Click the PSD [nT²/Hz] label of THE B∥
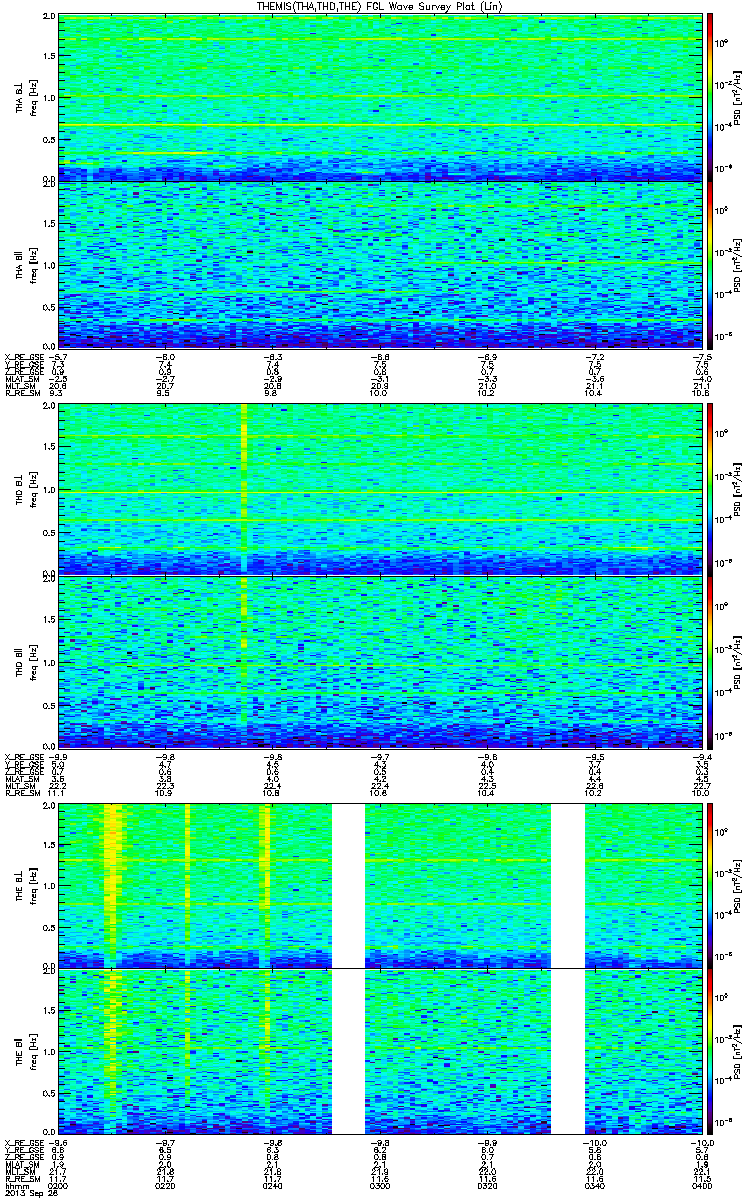 coord(736,1052)
